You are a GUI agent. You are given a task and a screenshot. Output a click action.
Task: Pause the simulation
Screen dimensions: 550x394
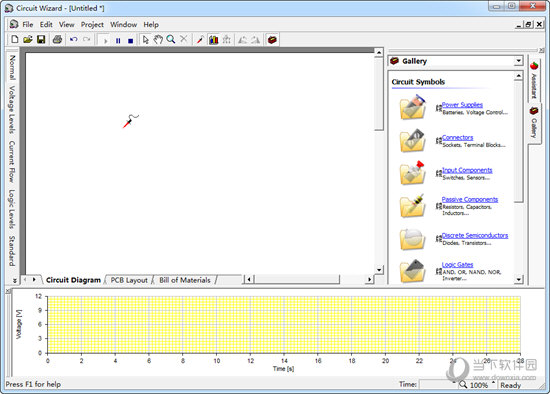pyautogui.click(x=118, y=41)
